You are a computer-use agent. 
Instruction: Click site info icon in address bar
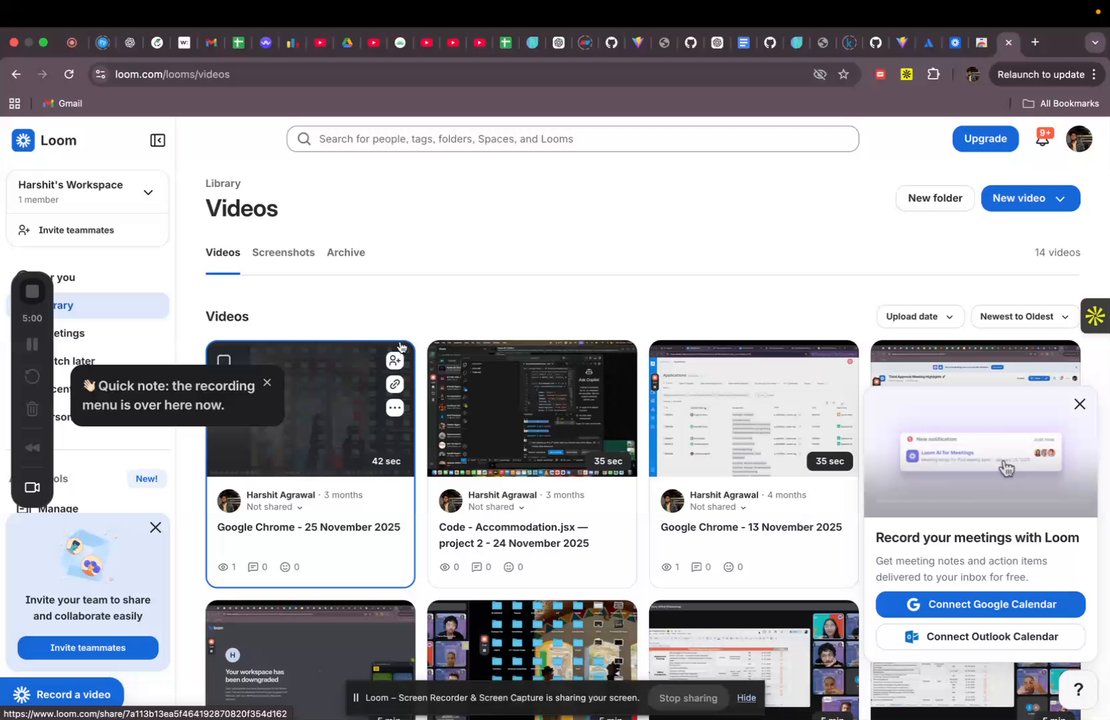(101, 74)
